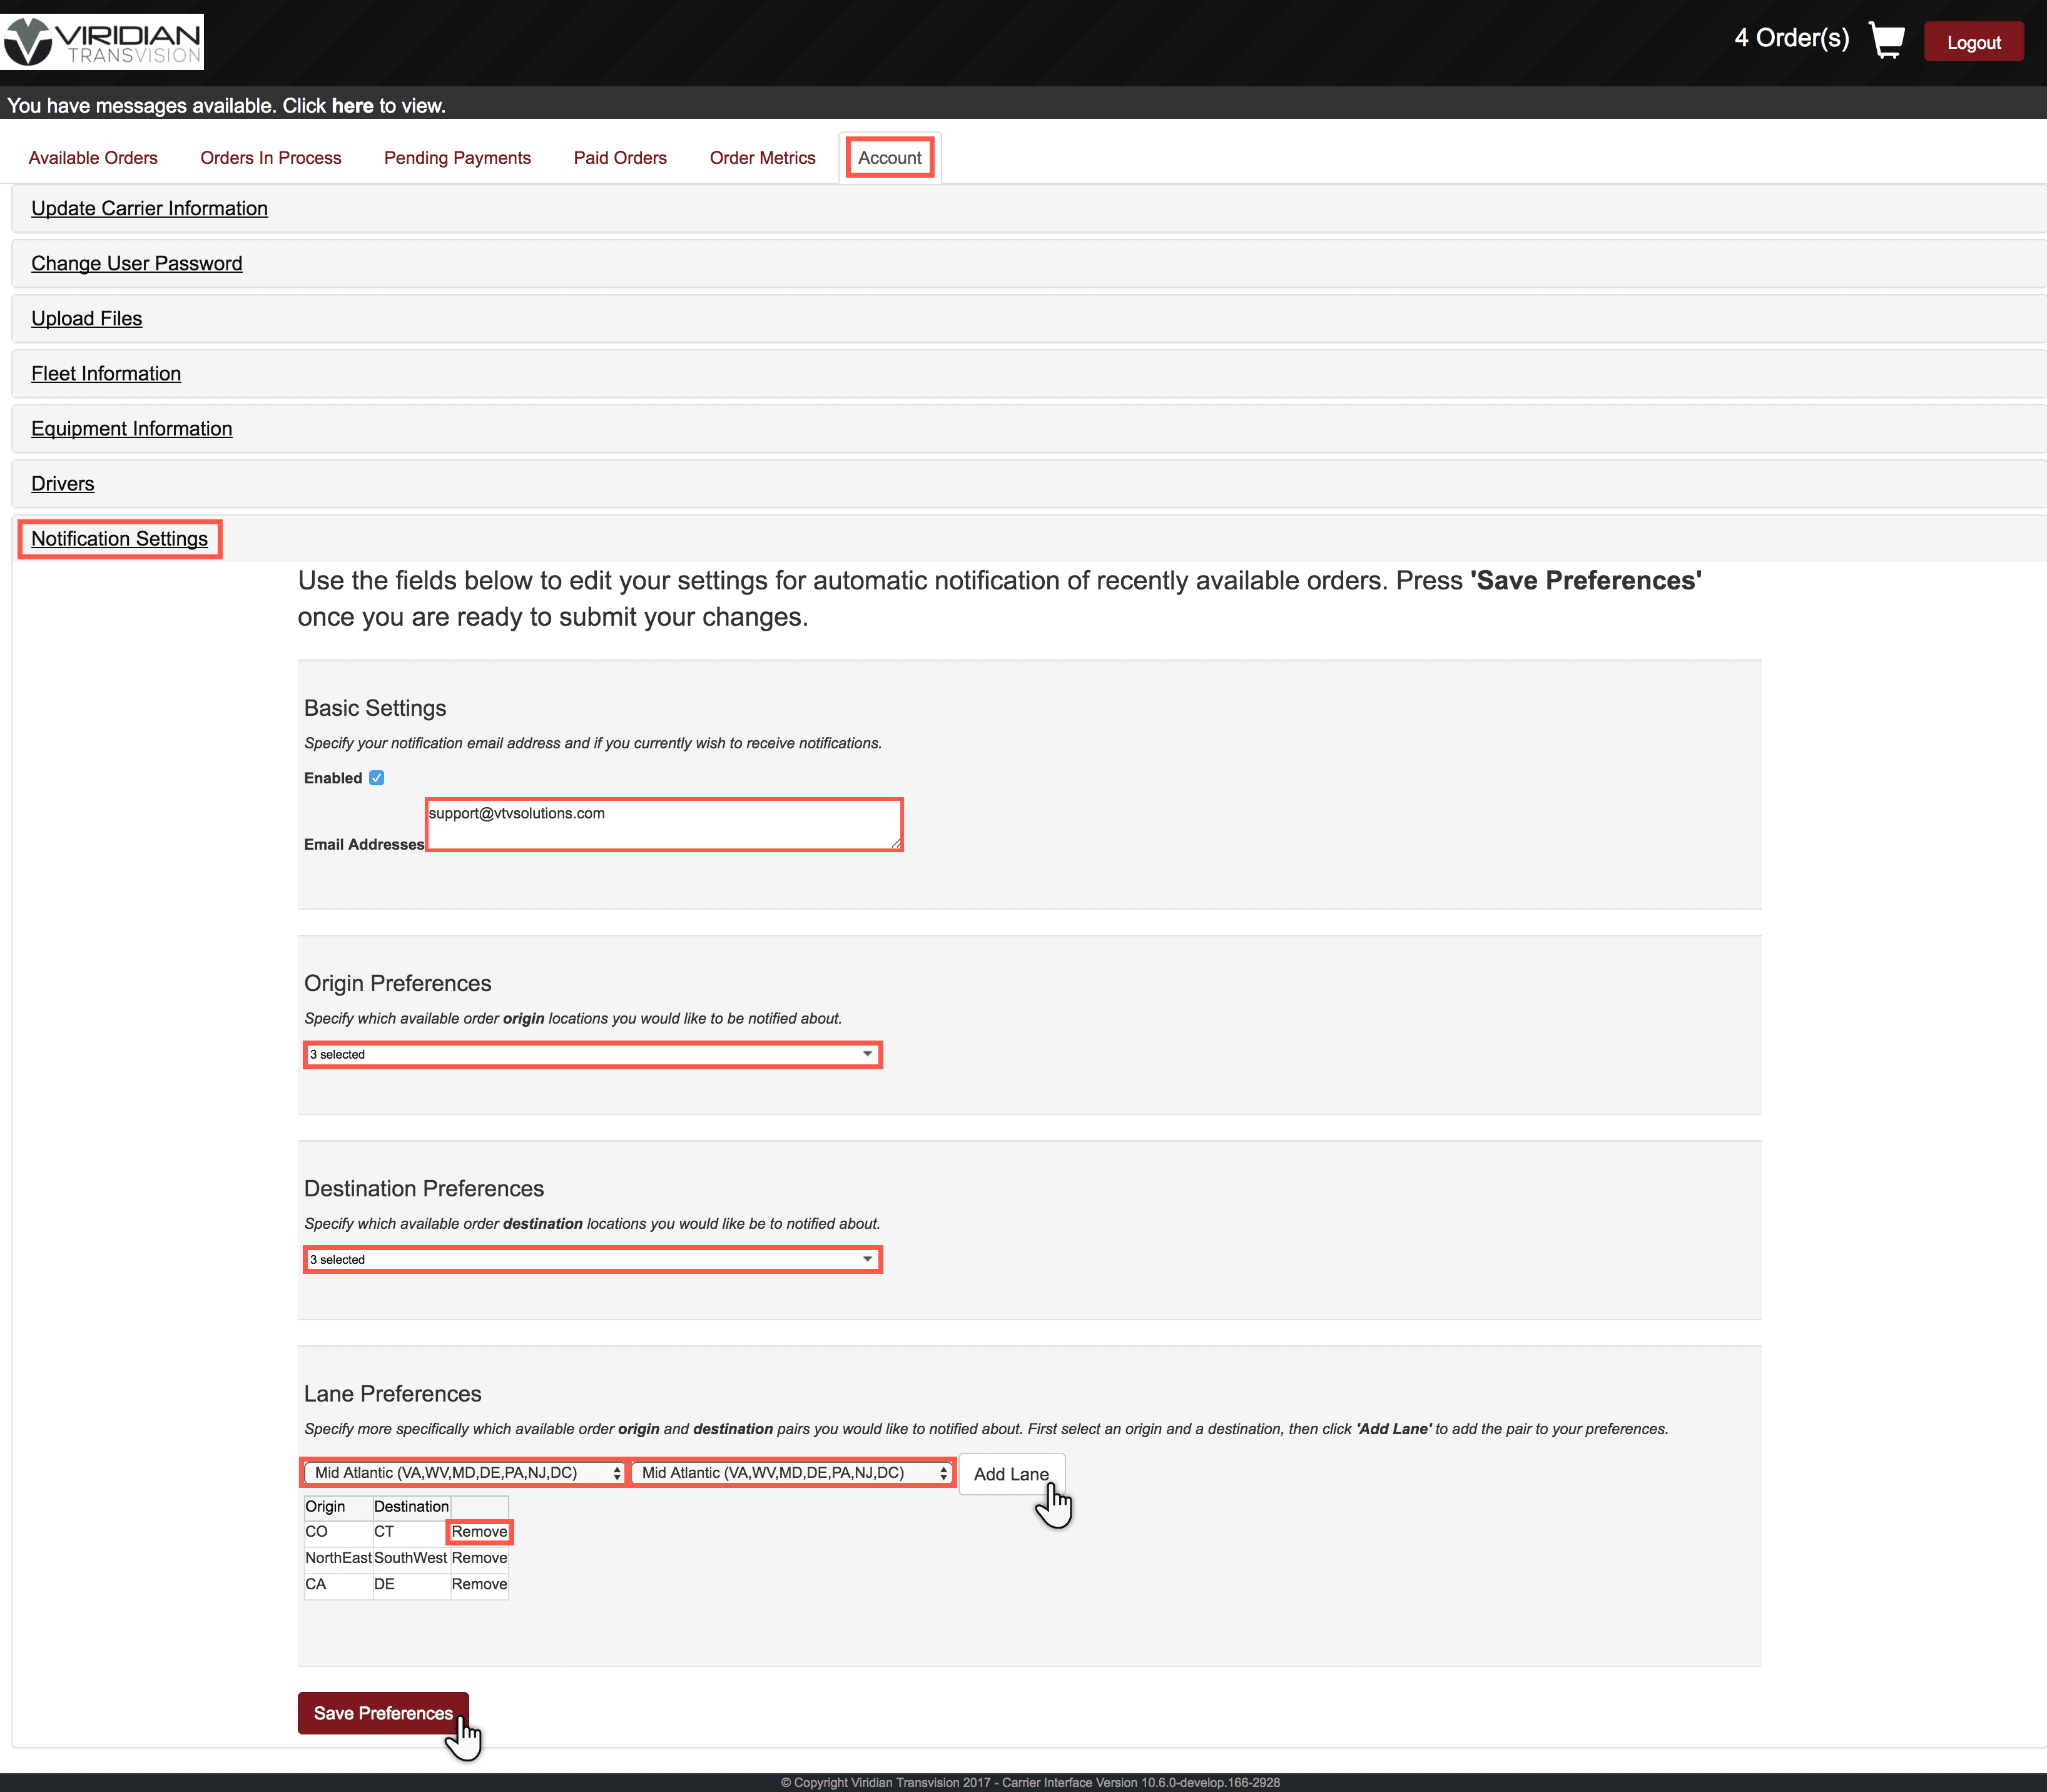Viewport: 2047px width, 1792px height.
Task: Open the lane origin select box
Action: tap(464, 1473)
